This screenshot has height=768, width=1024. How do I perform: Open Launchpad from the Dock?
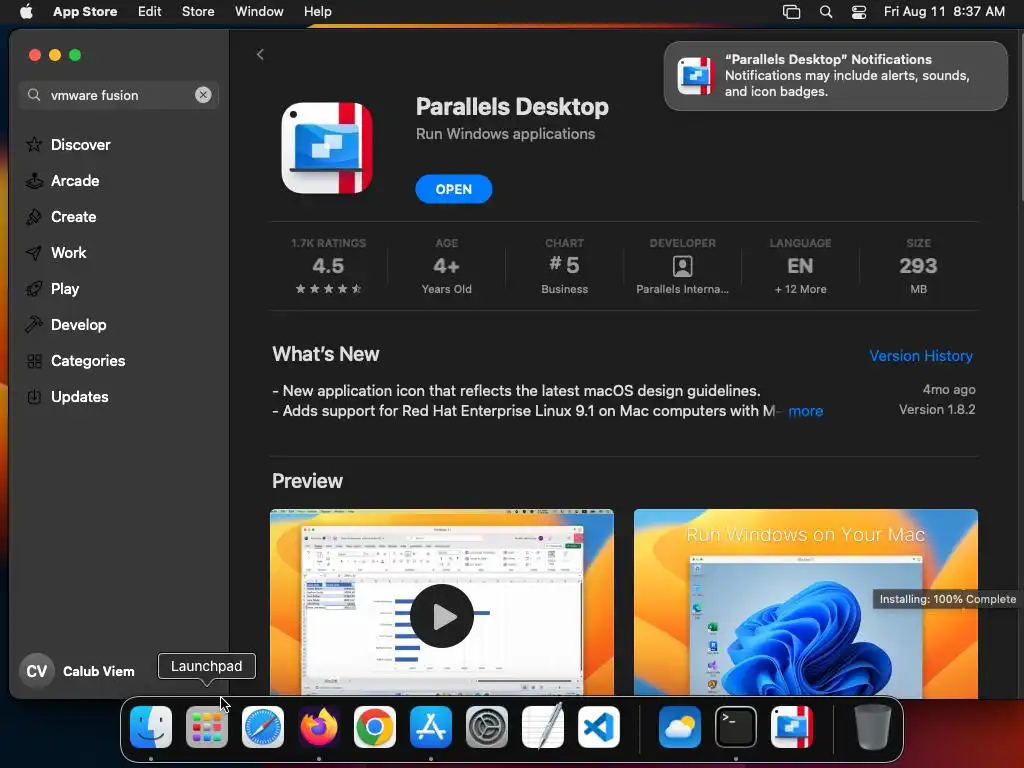(x=207, y=727)
